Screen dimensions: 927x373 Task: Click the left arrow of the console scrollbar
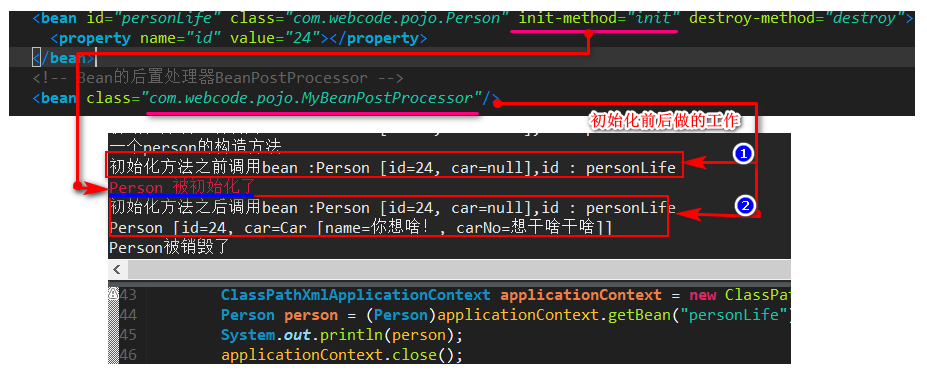116,270
